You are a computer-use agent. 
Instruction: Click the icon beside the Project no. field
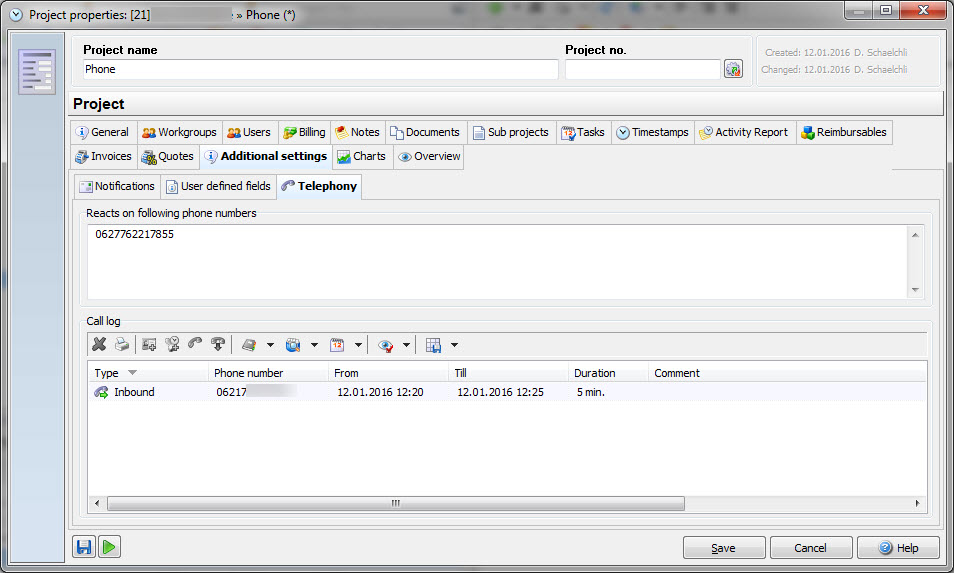click(x=733, y=69)
